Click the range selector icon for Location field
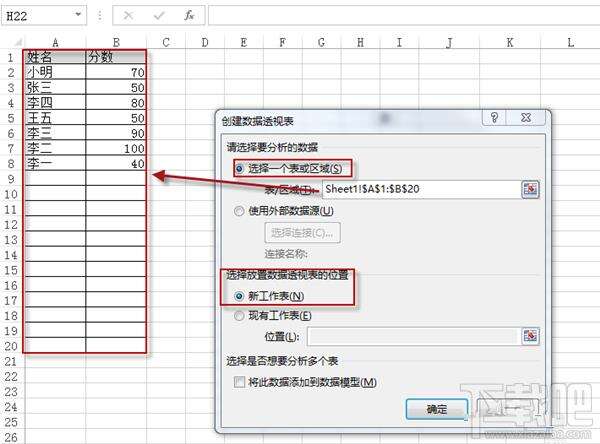The width and height of the screenshot is (600, 444). [x=530, y=336]
